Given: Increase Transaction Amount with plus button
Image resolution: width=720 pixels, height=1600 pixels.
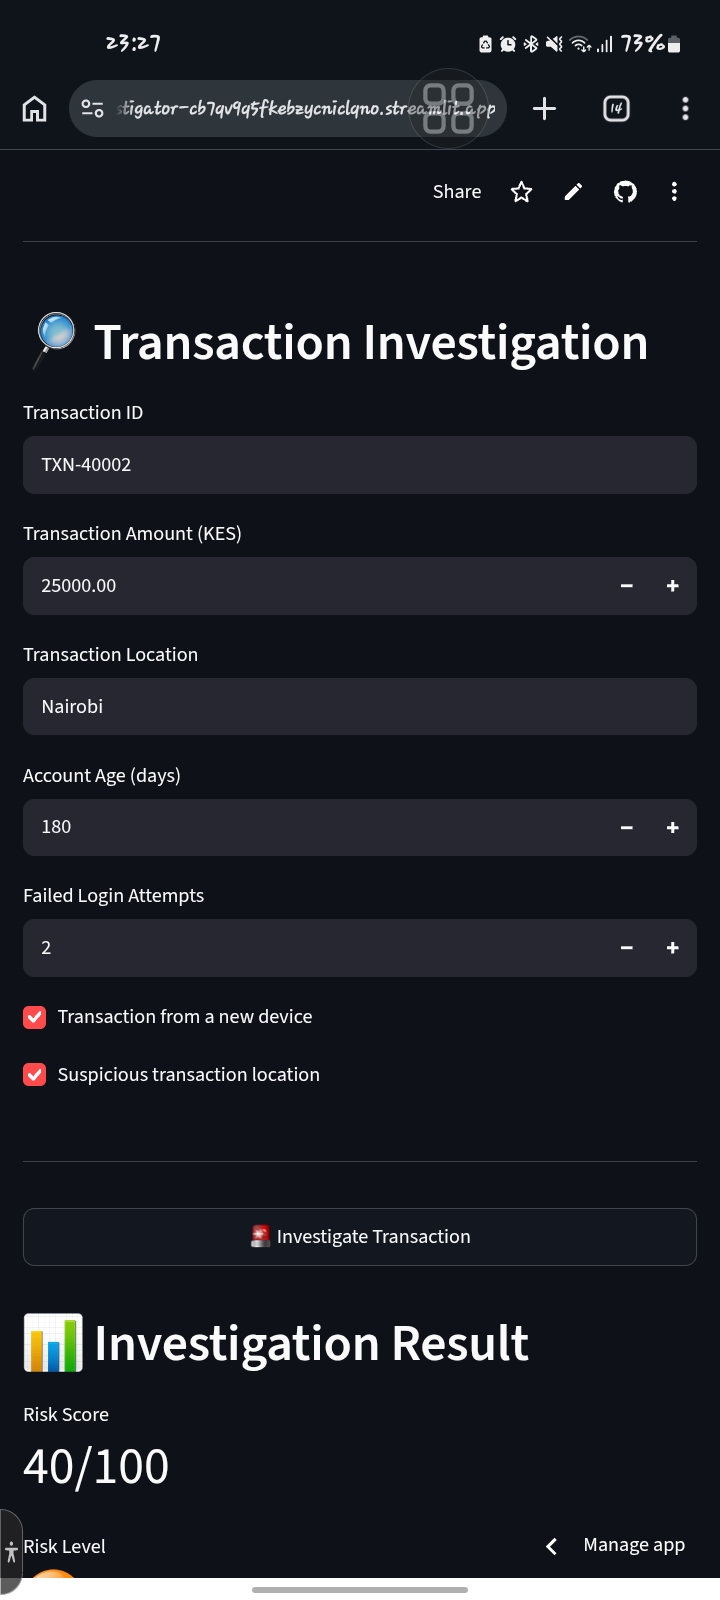Looking at the screenshot, I should [x=673, y=586].
